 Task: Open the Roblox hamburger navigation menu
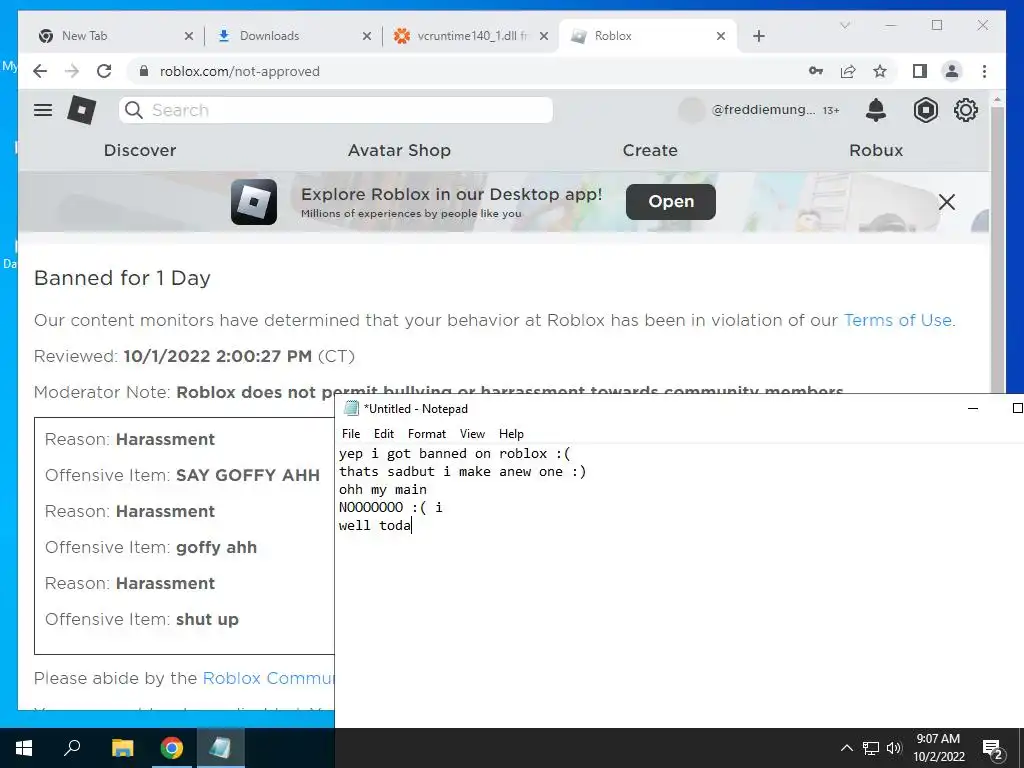(43, 110)
